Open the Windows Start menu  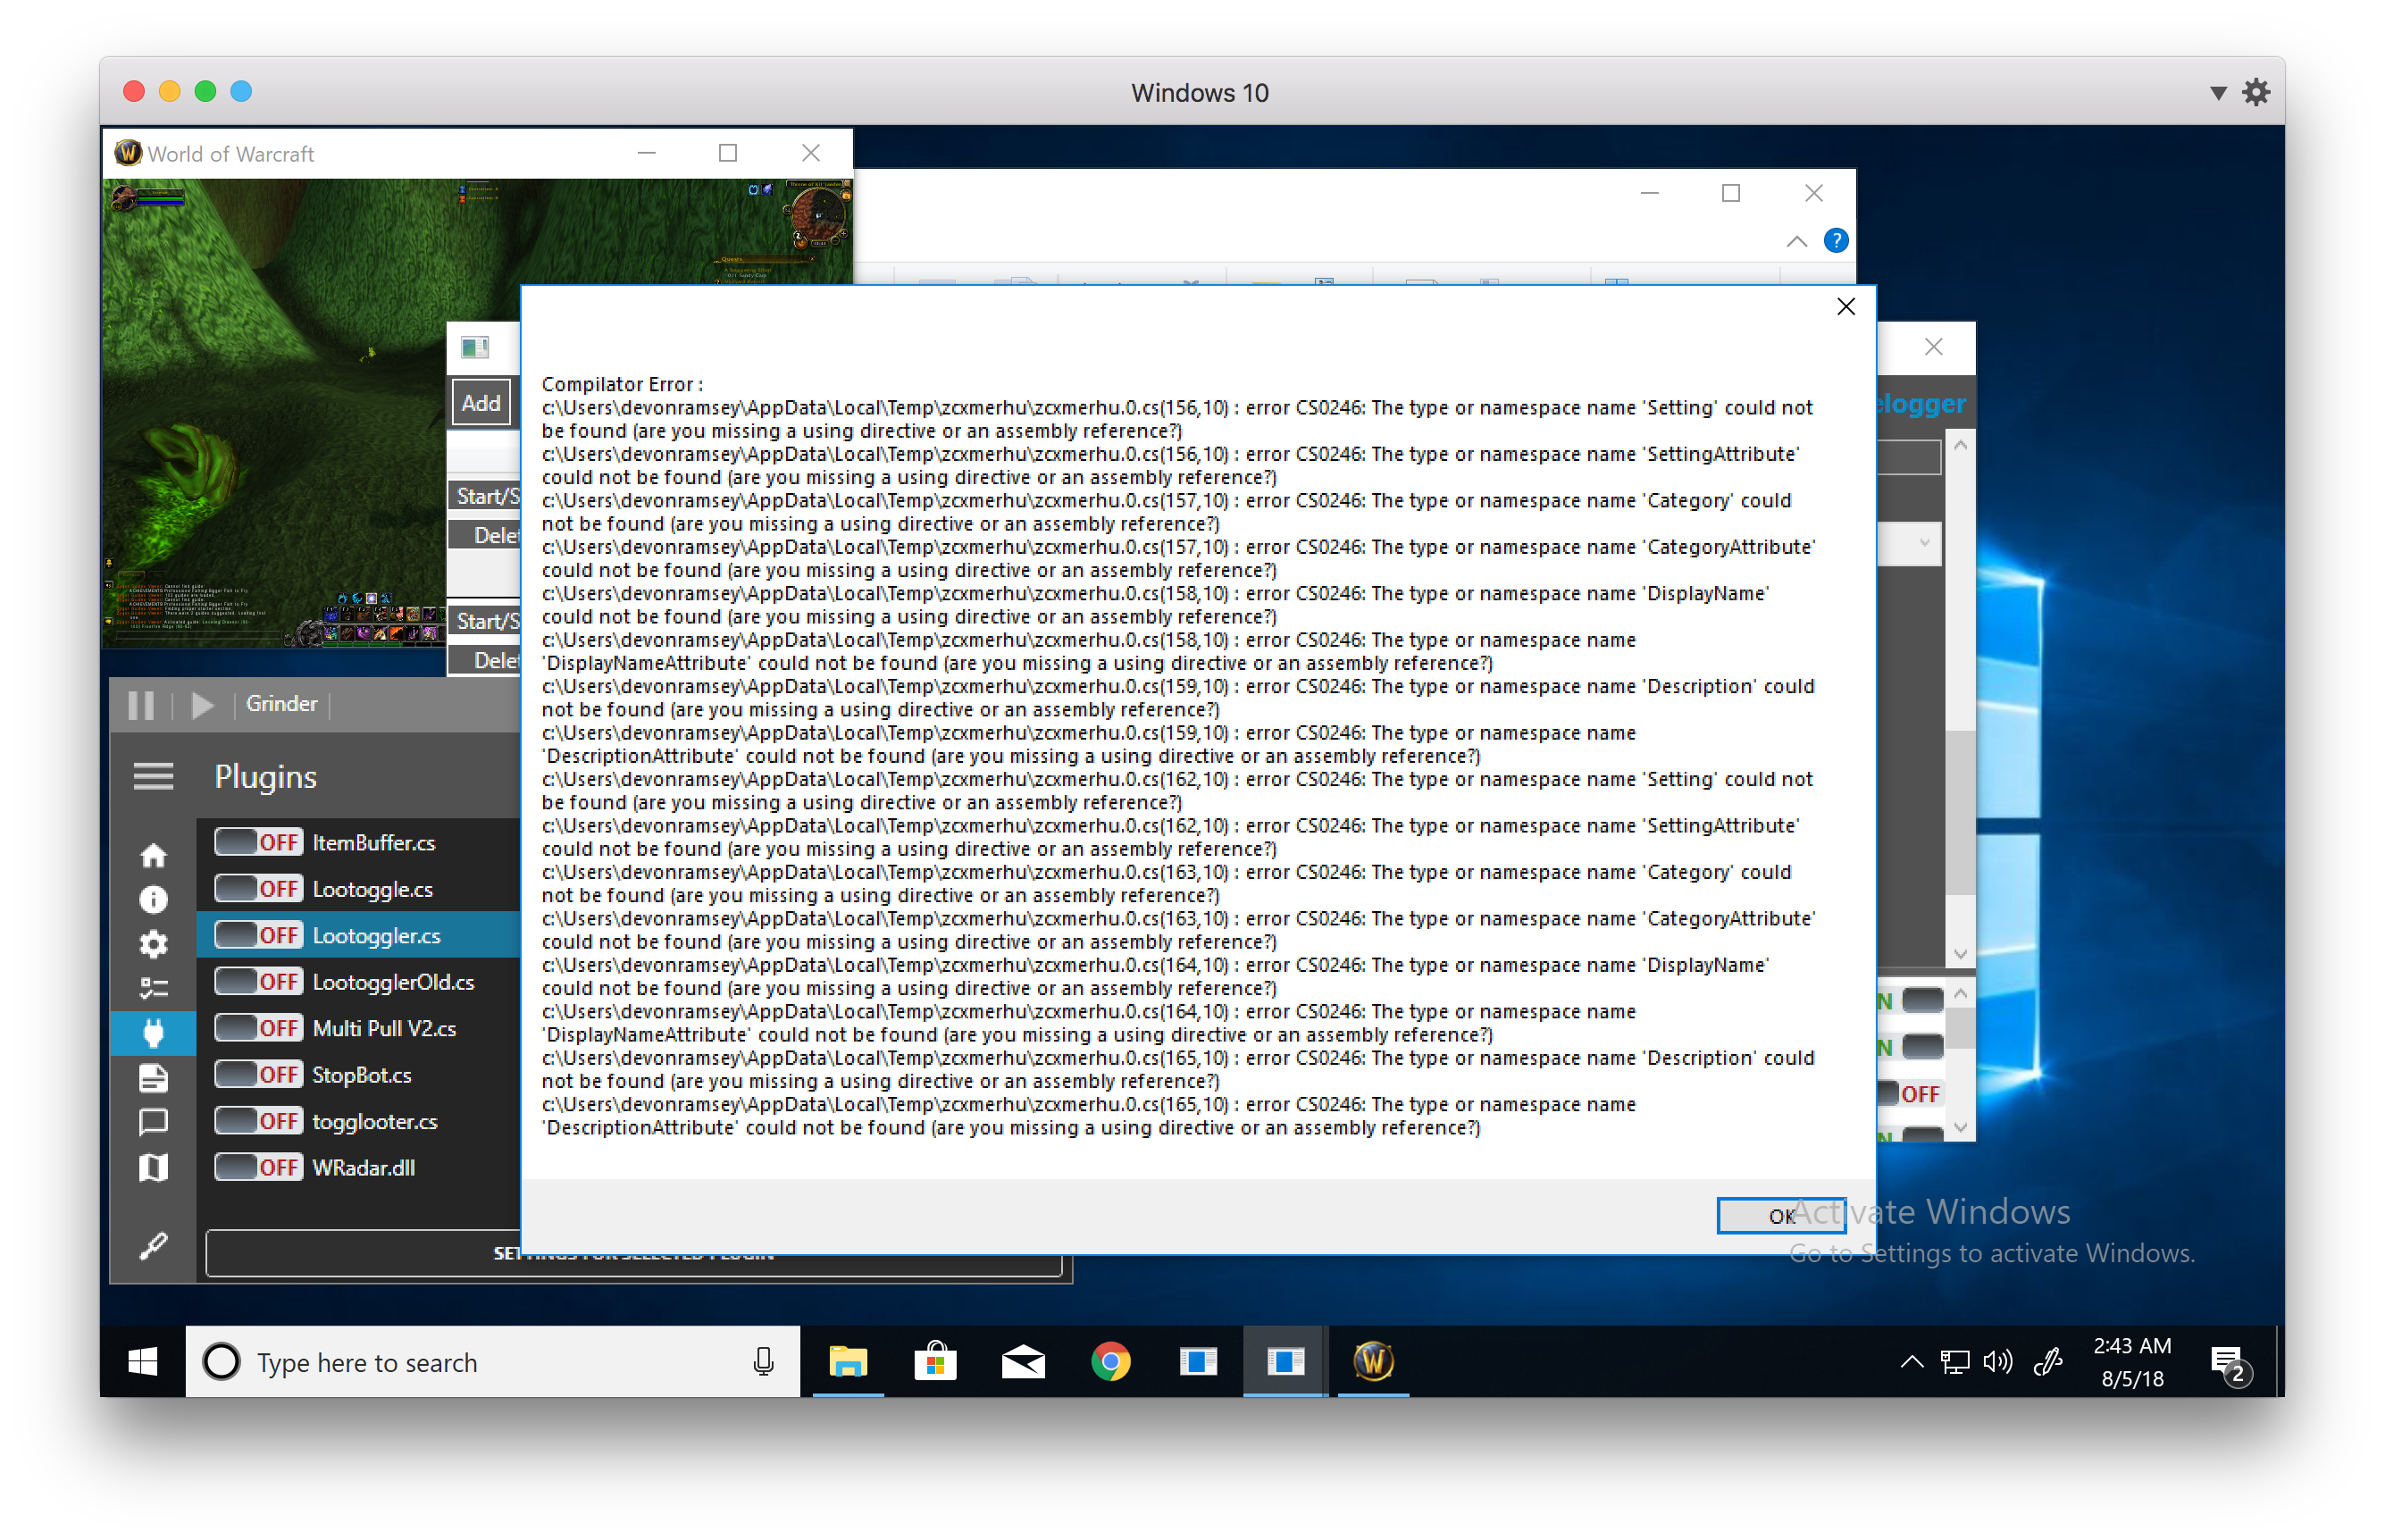click(143, 1362)
